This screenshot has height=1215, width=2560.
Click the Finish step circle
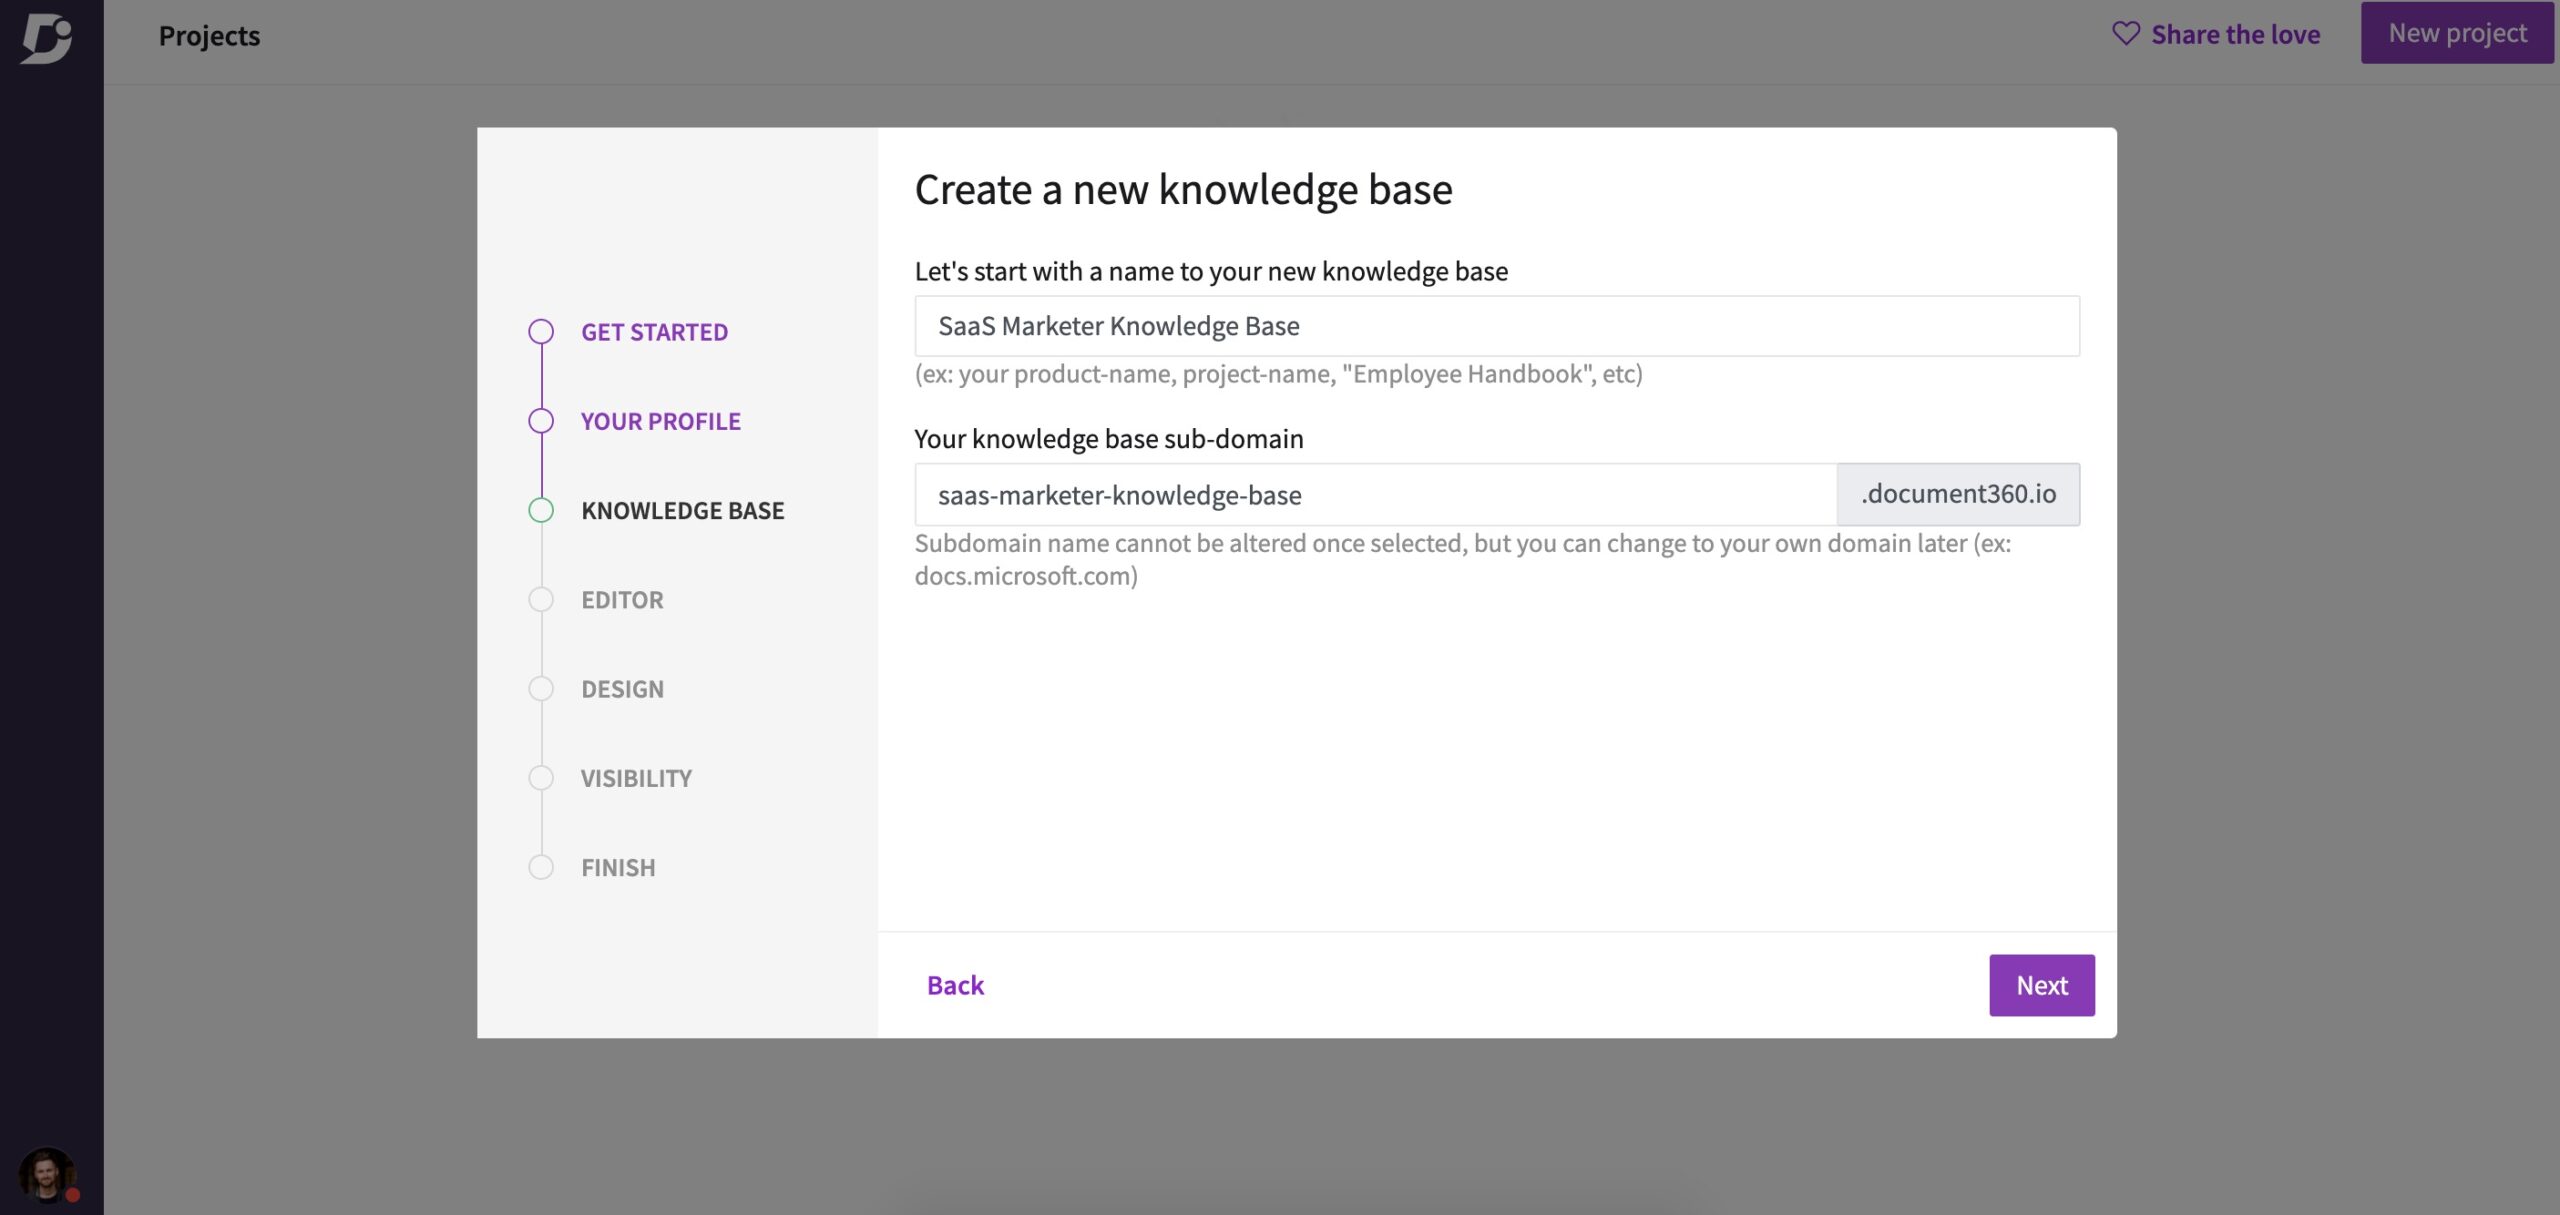(541, 867)
